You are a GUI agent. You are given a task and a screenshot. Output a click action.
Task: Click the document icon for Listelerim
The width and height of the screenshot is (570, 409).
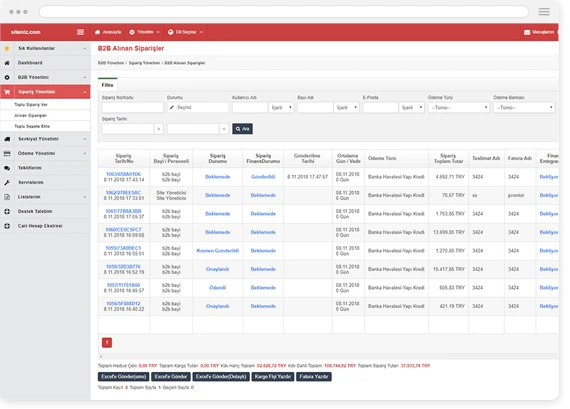(7, 197)
